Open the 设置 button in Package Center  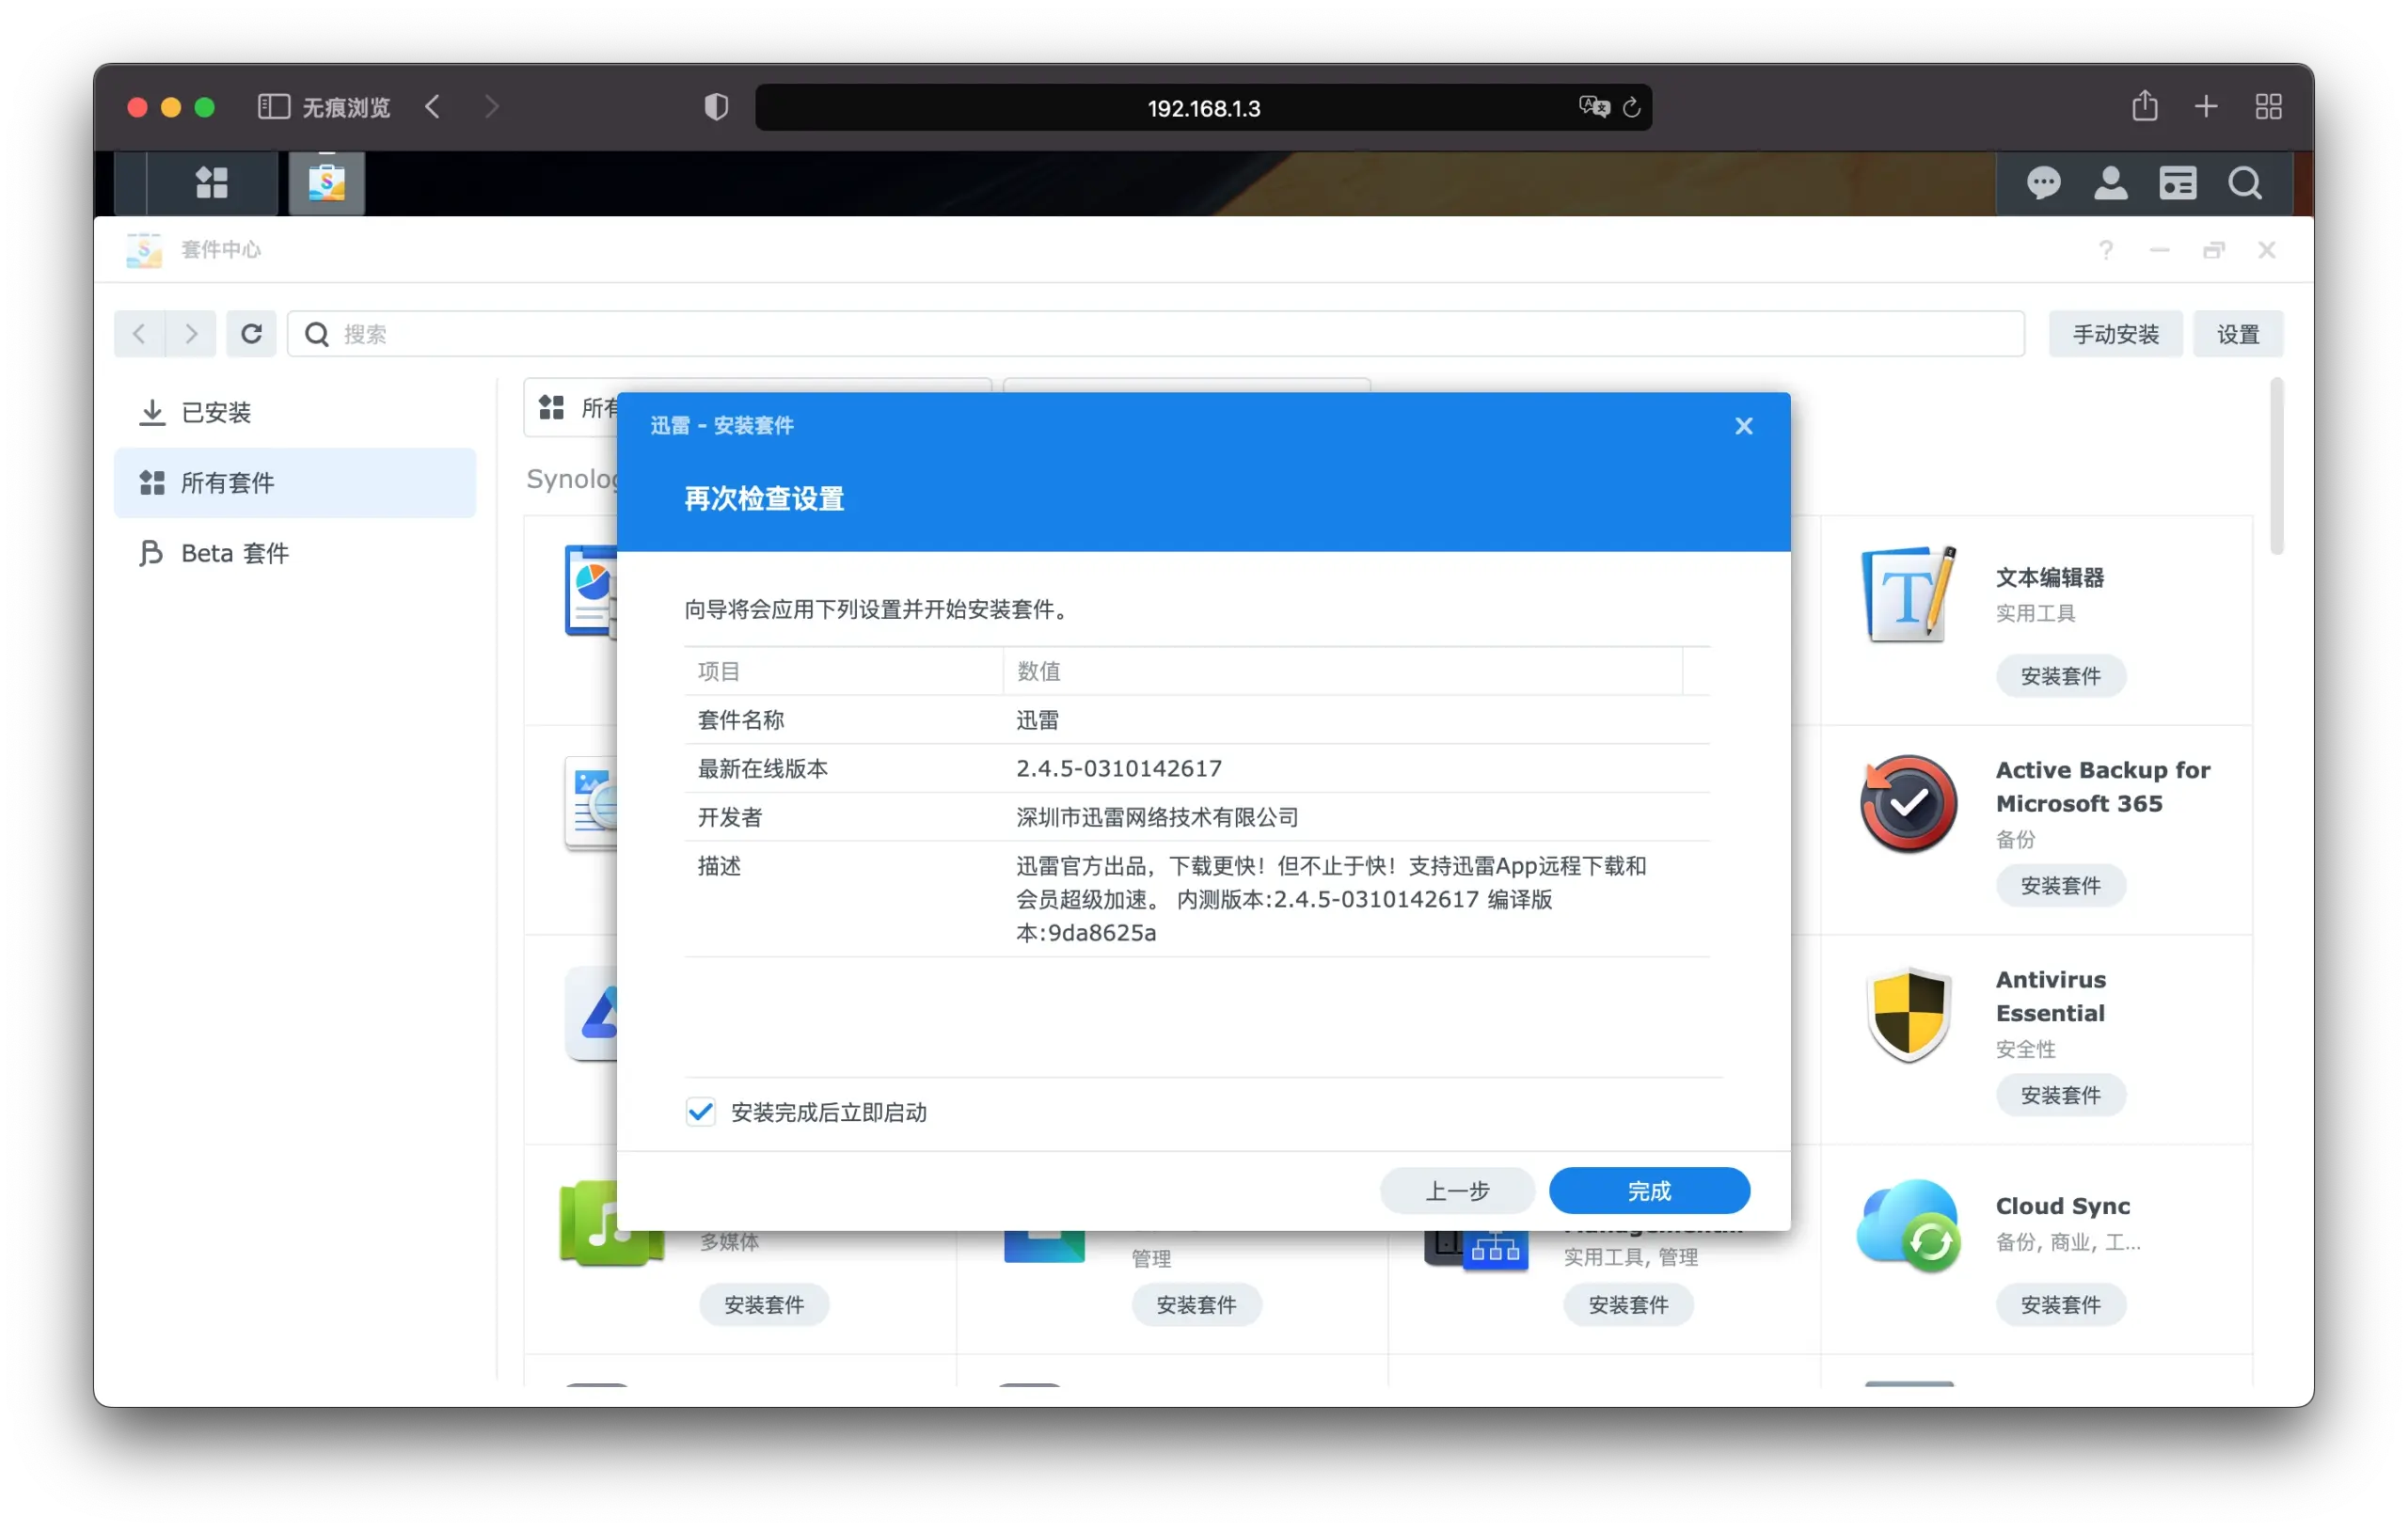pos(2238,334)
